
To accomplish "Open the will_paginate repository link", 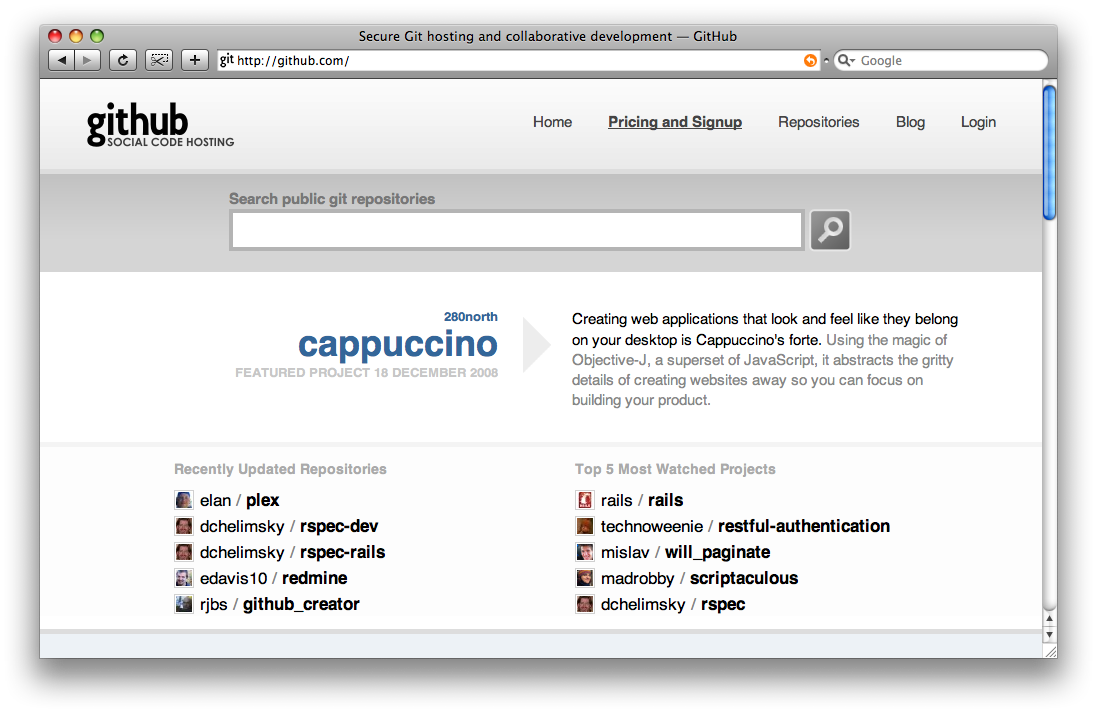I will [718, 552].
